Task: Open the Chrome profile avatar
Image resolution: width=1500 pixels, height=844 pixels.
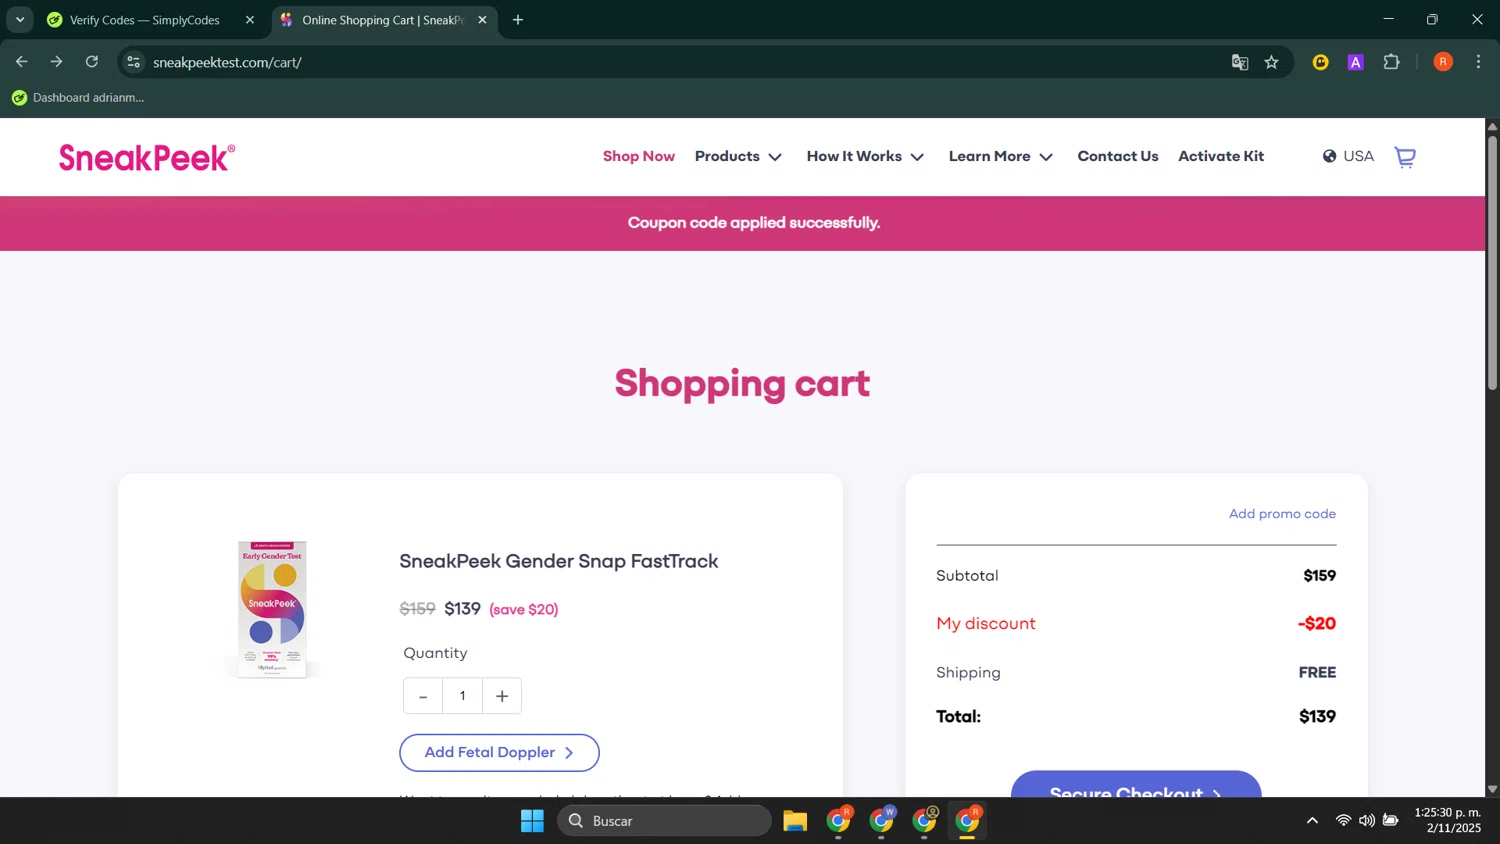Action: click(x=1443, y=62)
